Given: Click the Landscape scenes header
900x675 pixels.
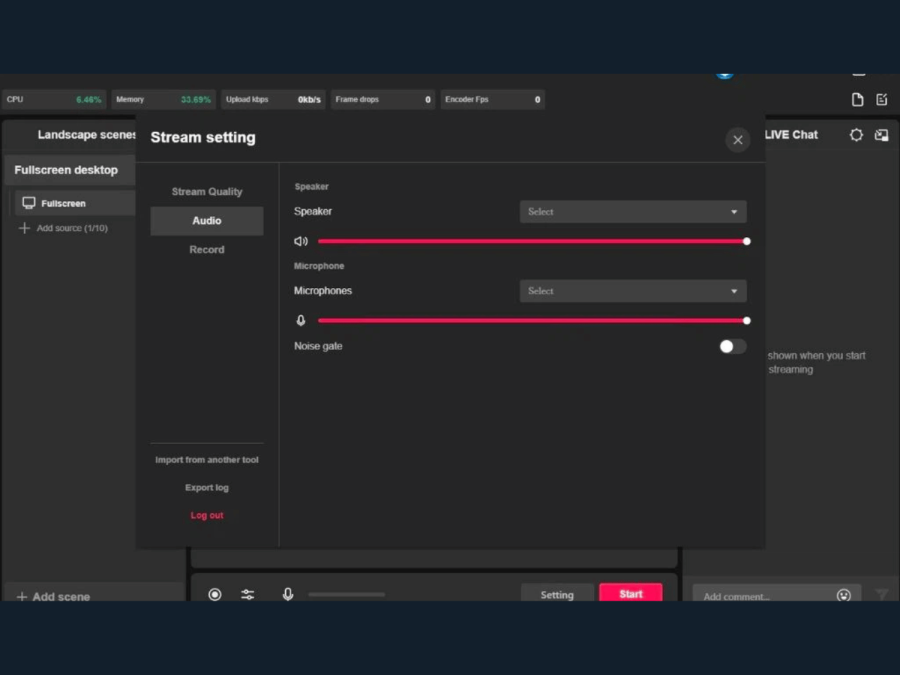Looking at the screenshot, I should (86, 135).
